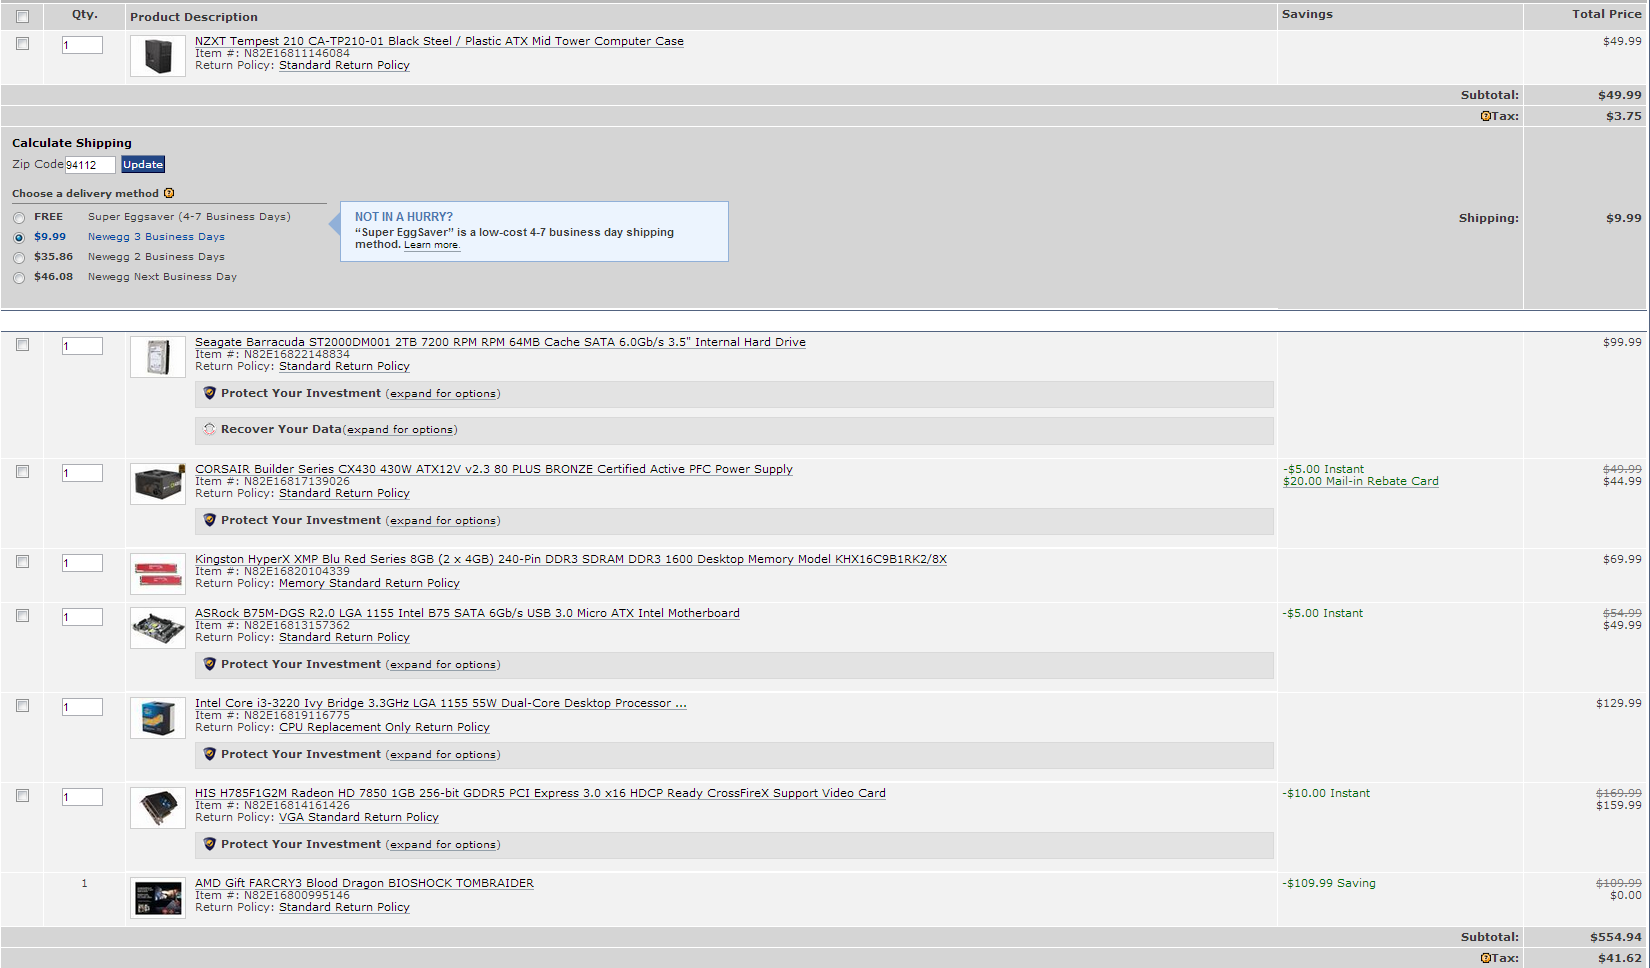This screenshot has height=968, width=1650.
Task: Expand Protect Your Investment options for Intel processor
Action: point(443,755)
